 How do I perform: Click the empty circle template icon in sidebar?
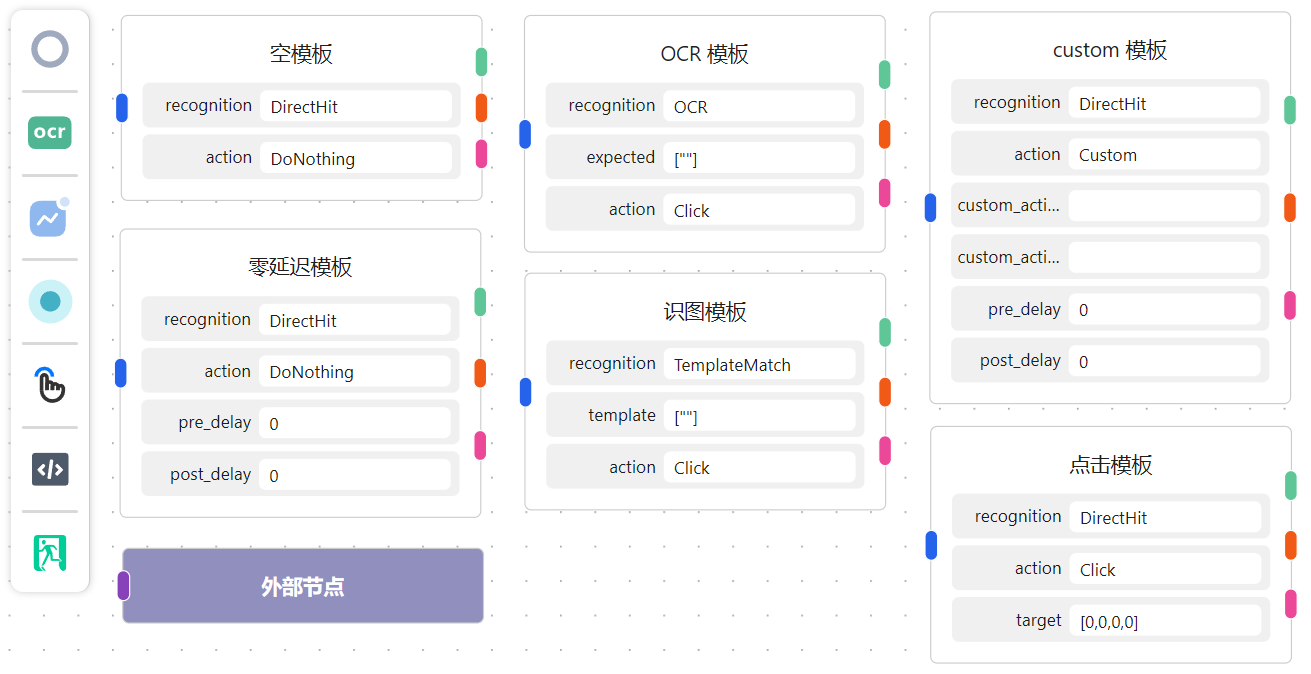[50, 49]
